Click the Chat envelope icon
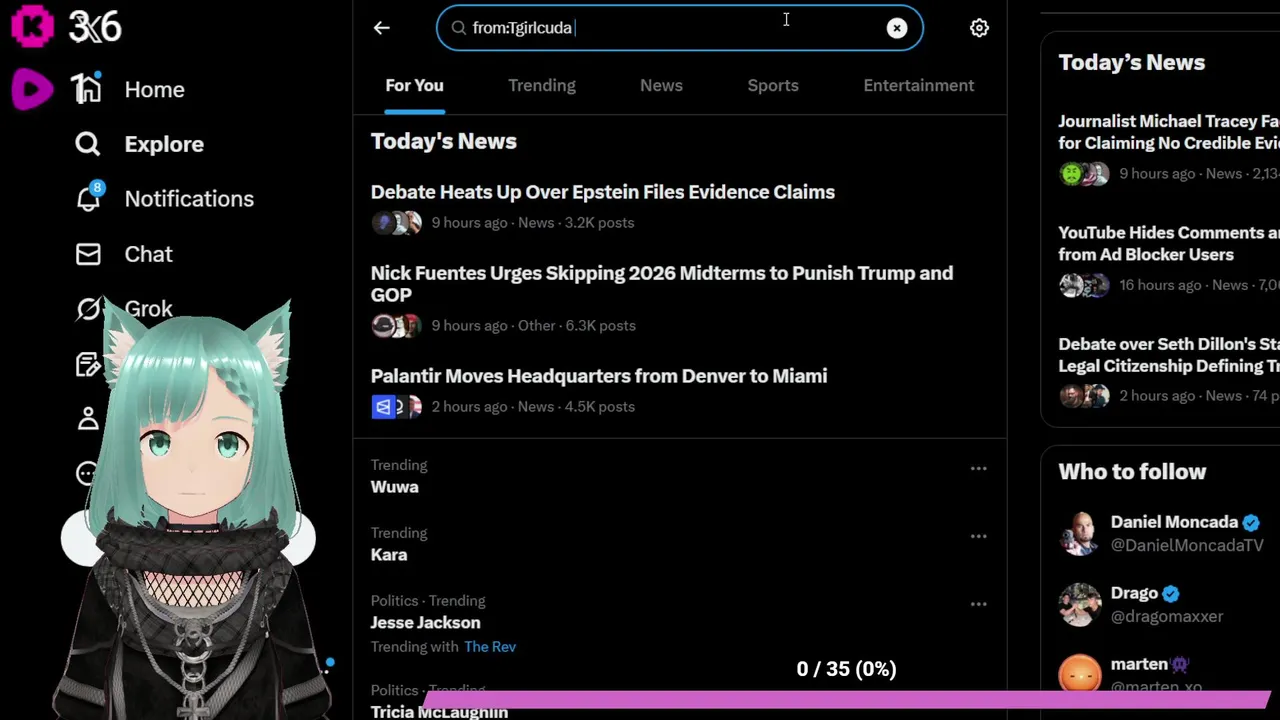 (x=88, y=254)
